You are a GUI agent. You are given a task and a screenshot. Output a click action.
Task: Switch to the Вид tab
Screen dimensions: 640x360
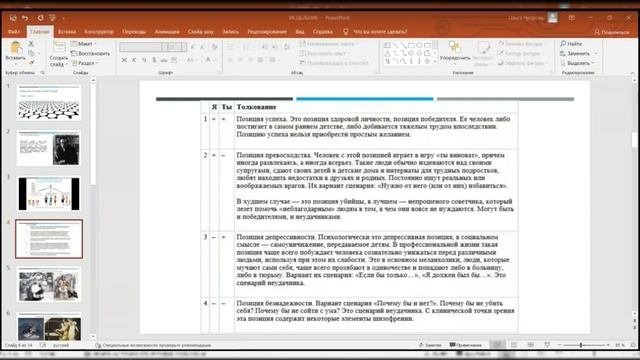point(300,31)
